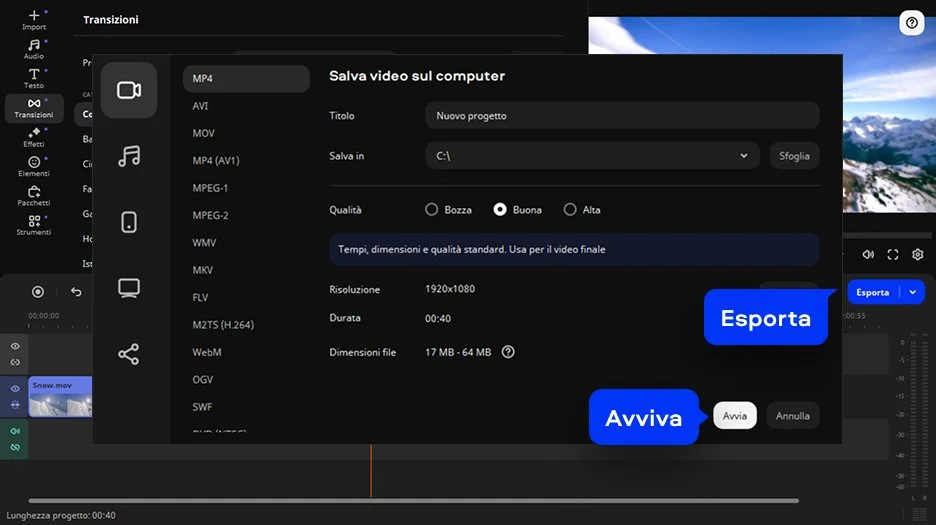Toggle visibility eye on Snow.mov track

[15, 389]
